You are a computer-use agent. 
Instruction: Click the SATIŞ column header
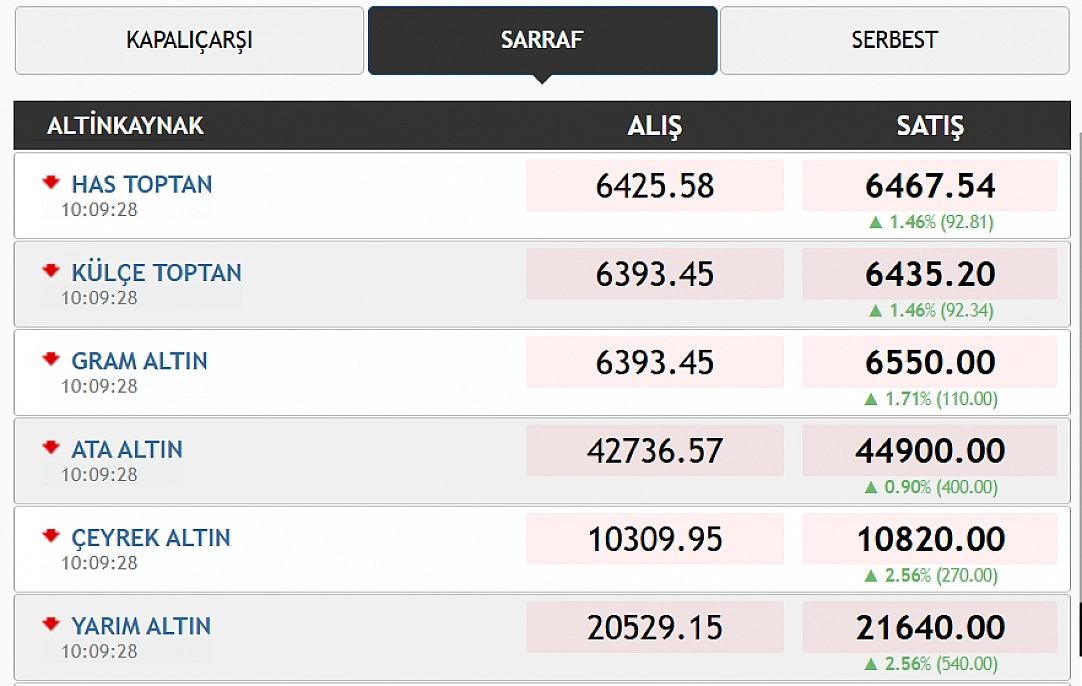click(x=929, y=127)
